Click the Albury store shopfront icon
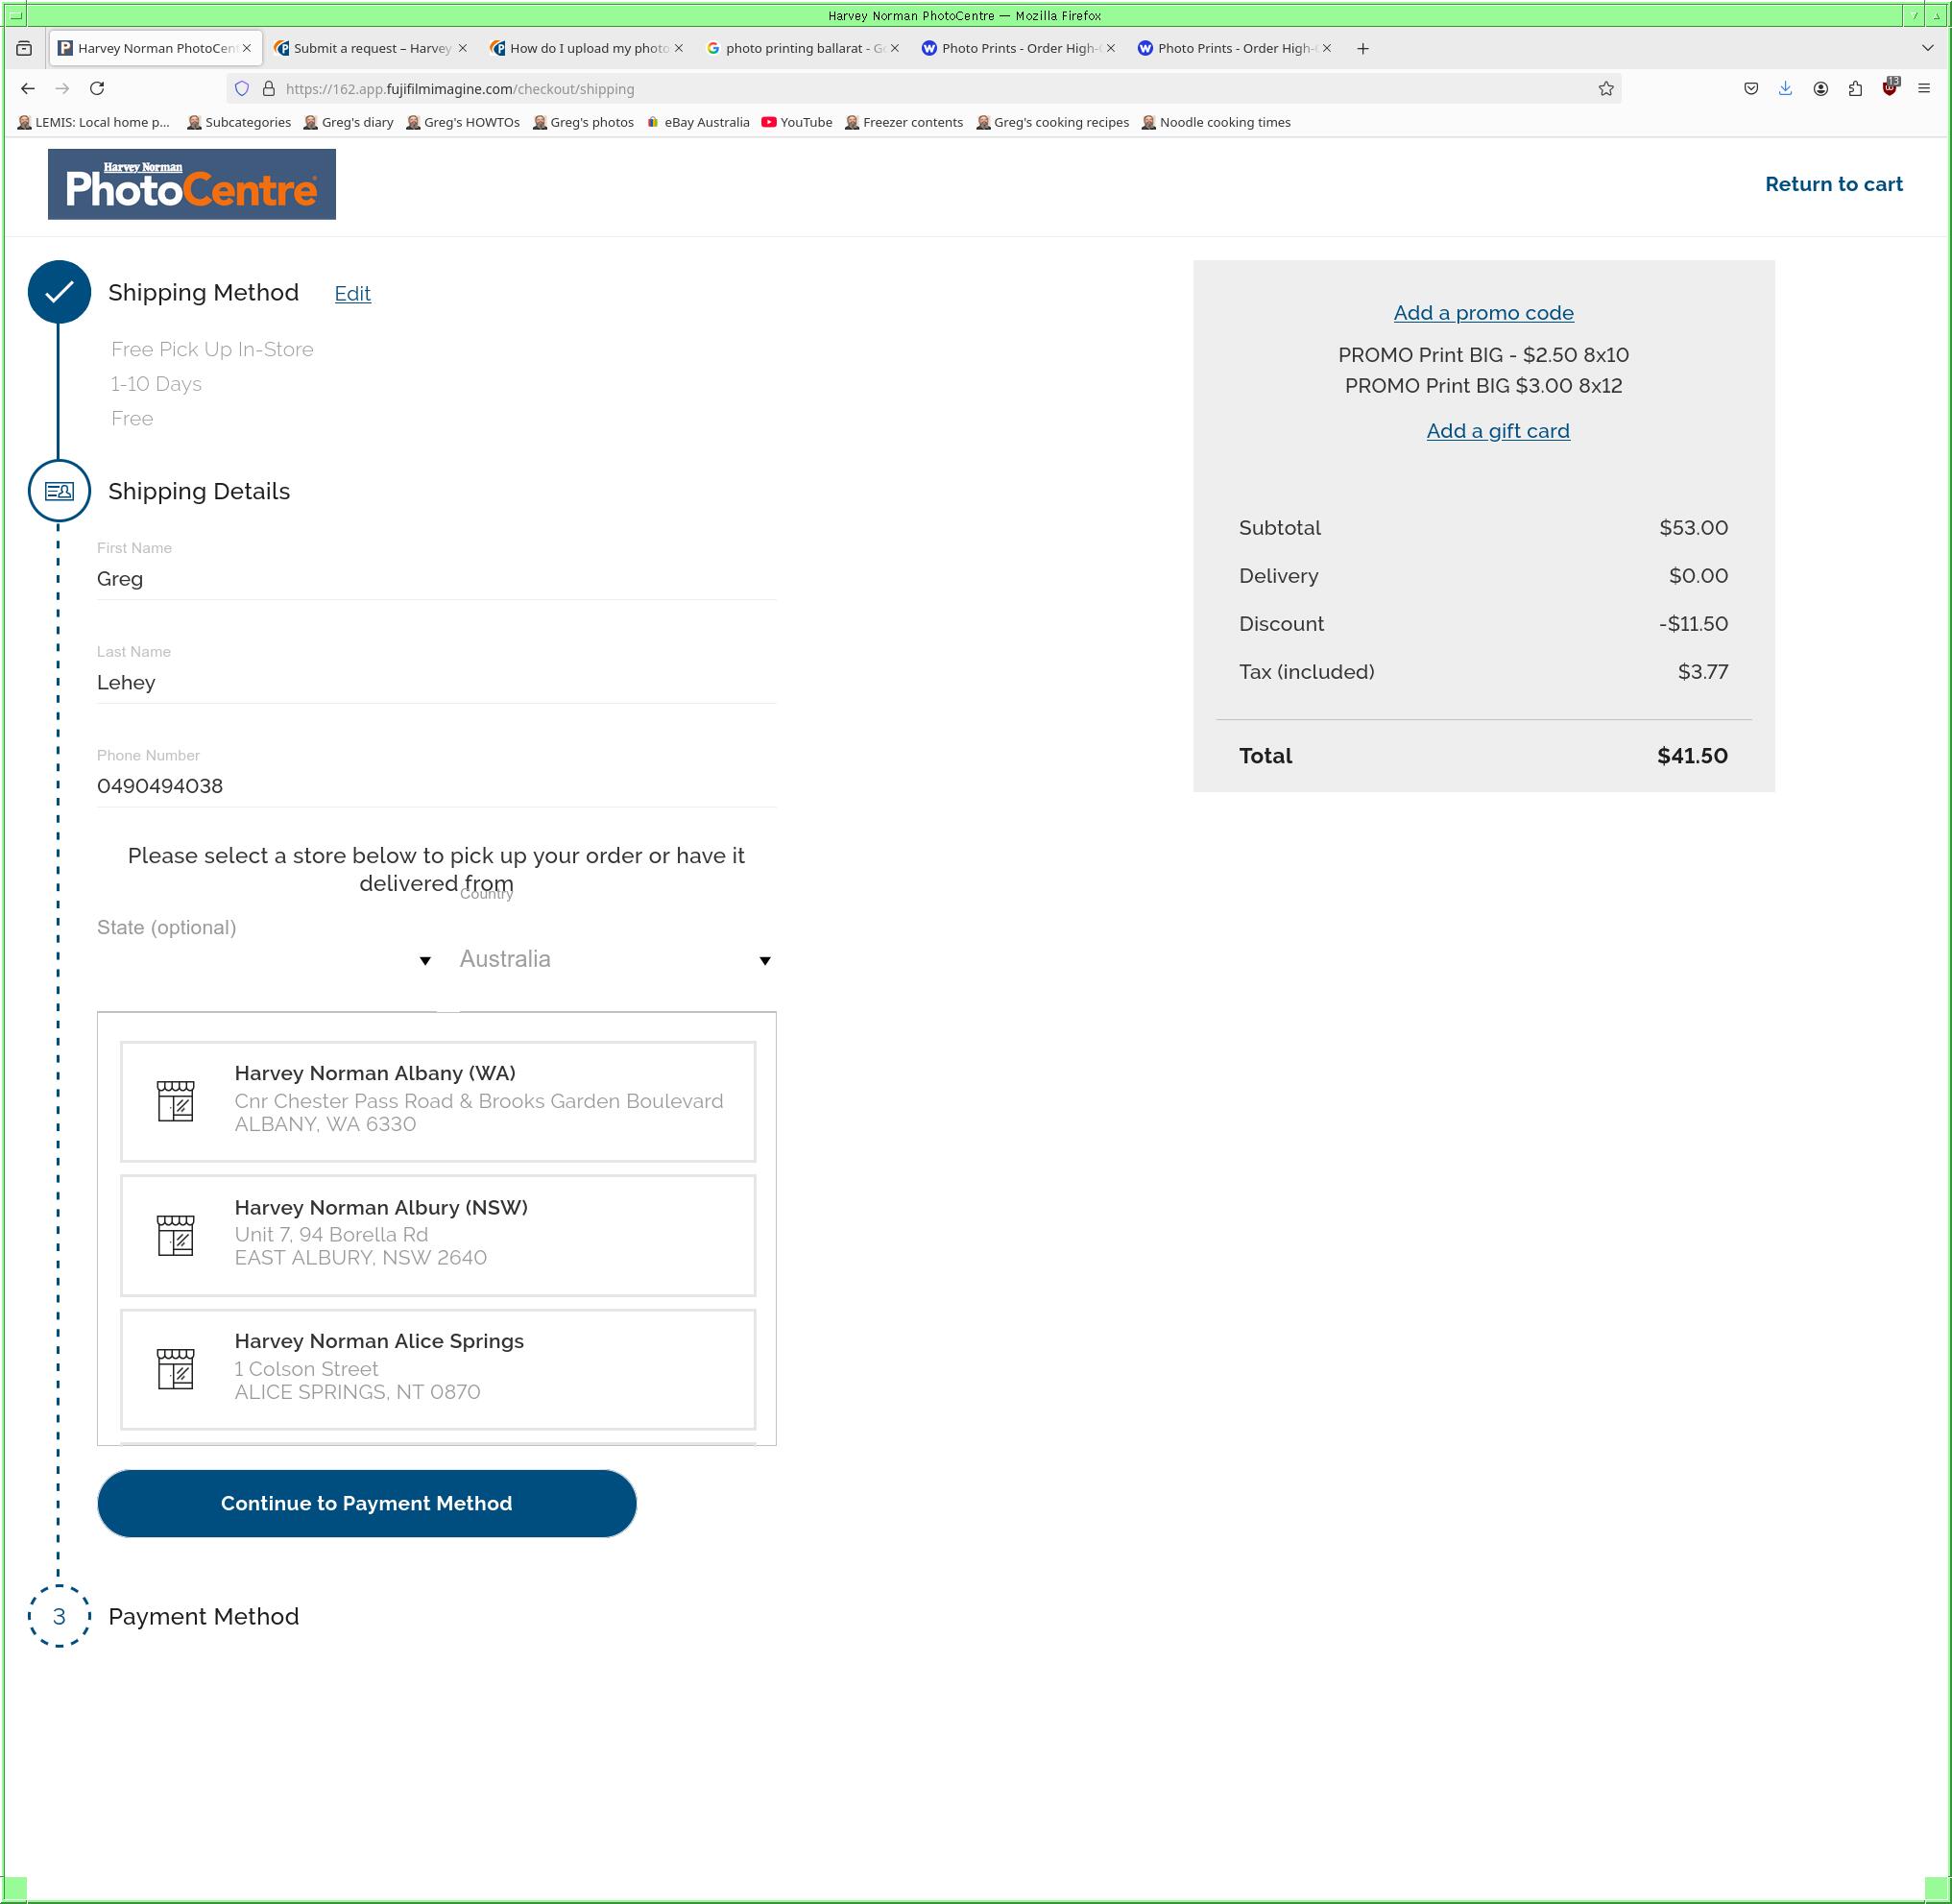 point(176,1235)
